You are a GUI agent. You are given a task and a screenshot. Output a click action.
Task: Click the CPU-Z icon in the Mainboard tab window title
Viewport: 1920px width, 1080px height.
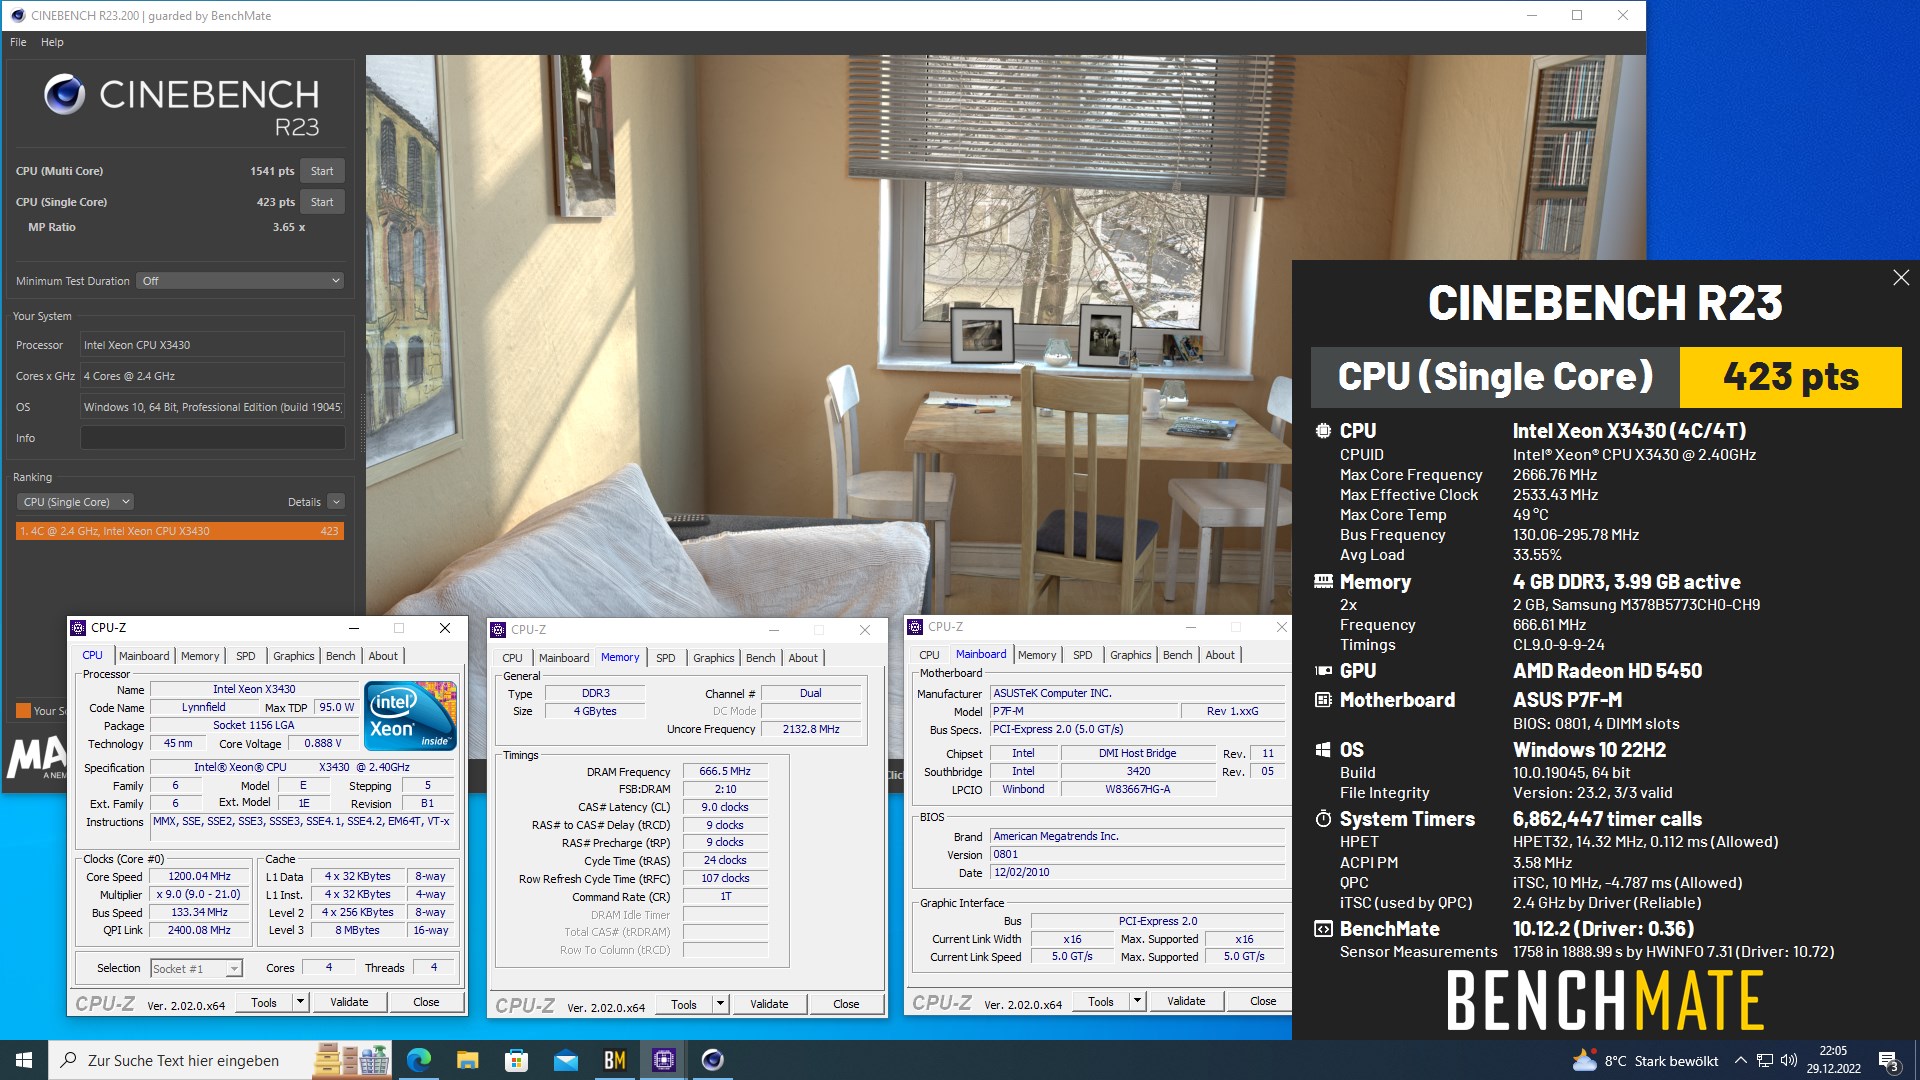coord(915,627)
